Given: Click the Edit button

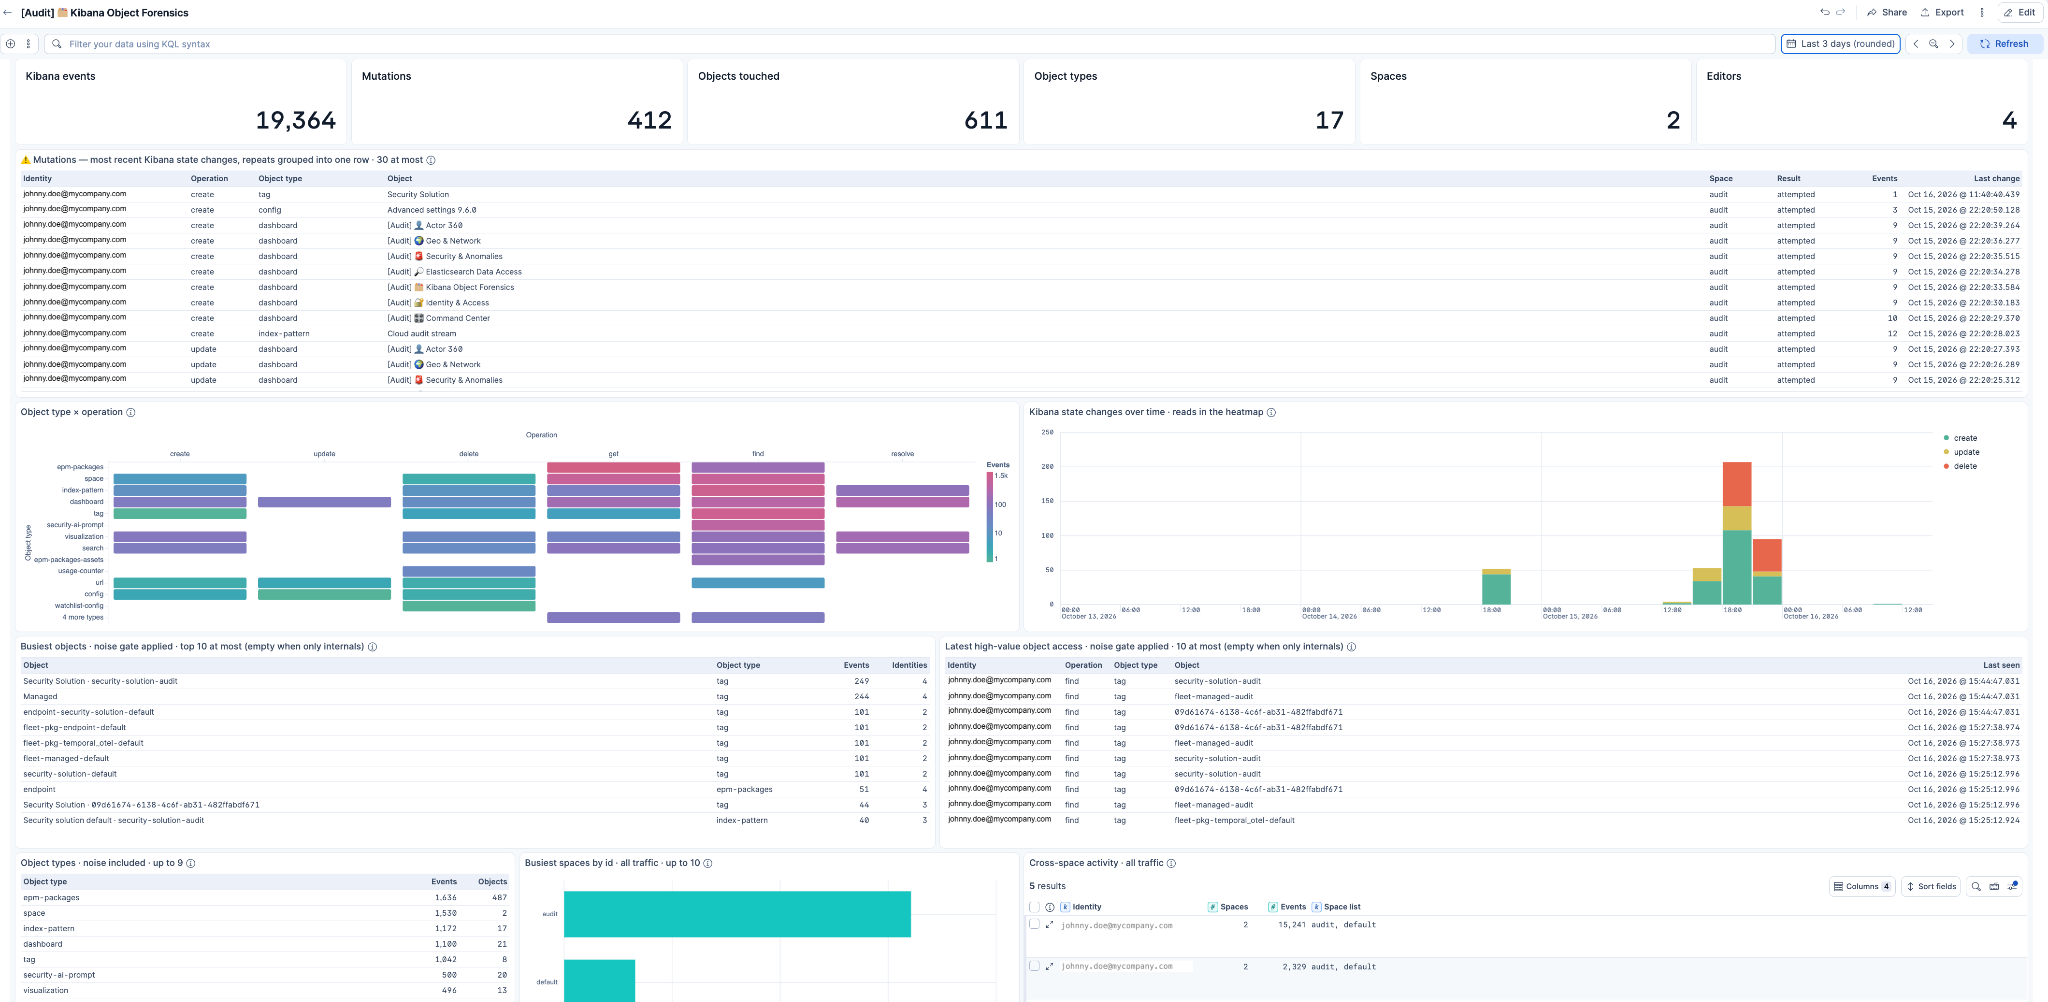Looking at the screenshot, I should [2020, 13].
